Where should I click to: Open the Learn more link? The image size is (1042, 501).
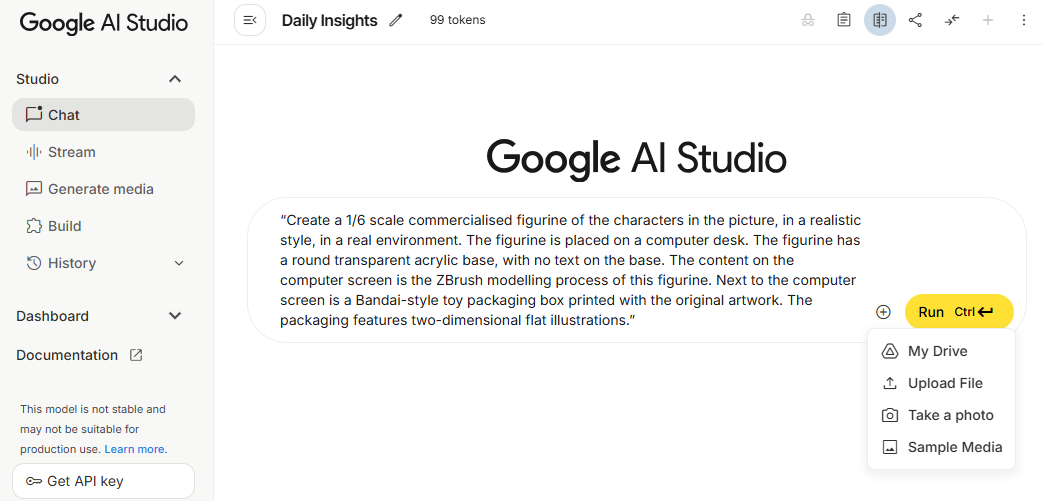pos(136,449)
